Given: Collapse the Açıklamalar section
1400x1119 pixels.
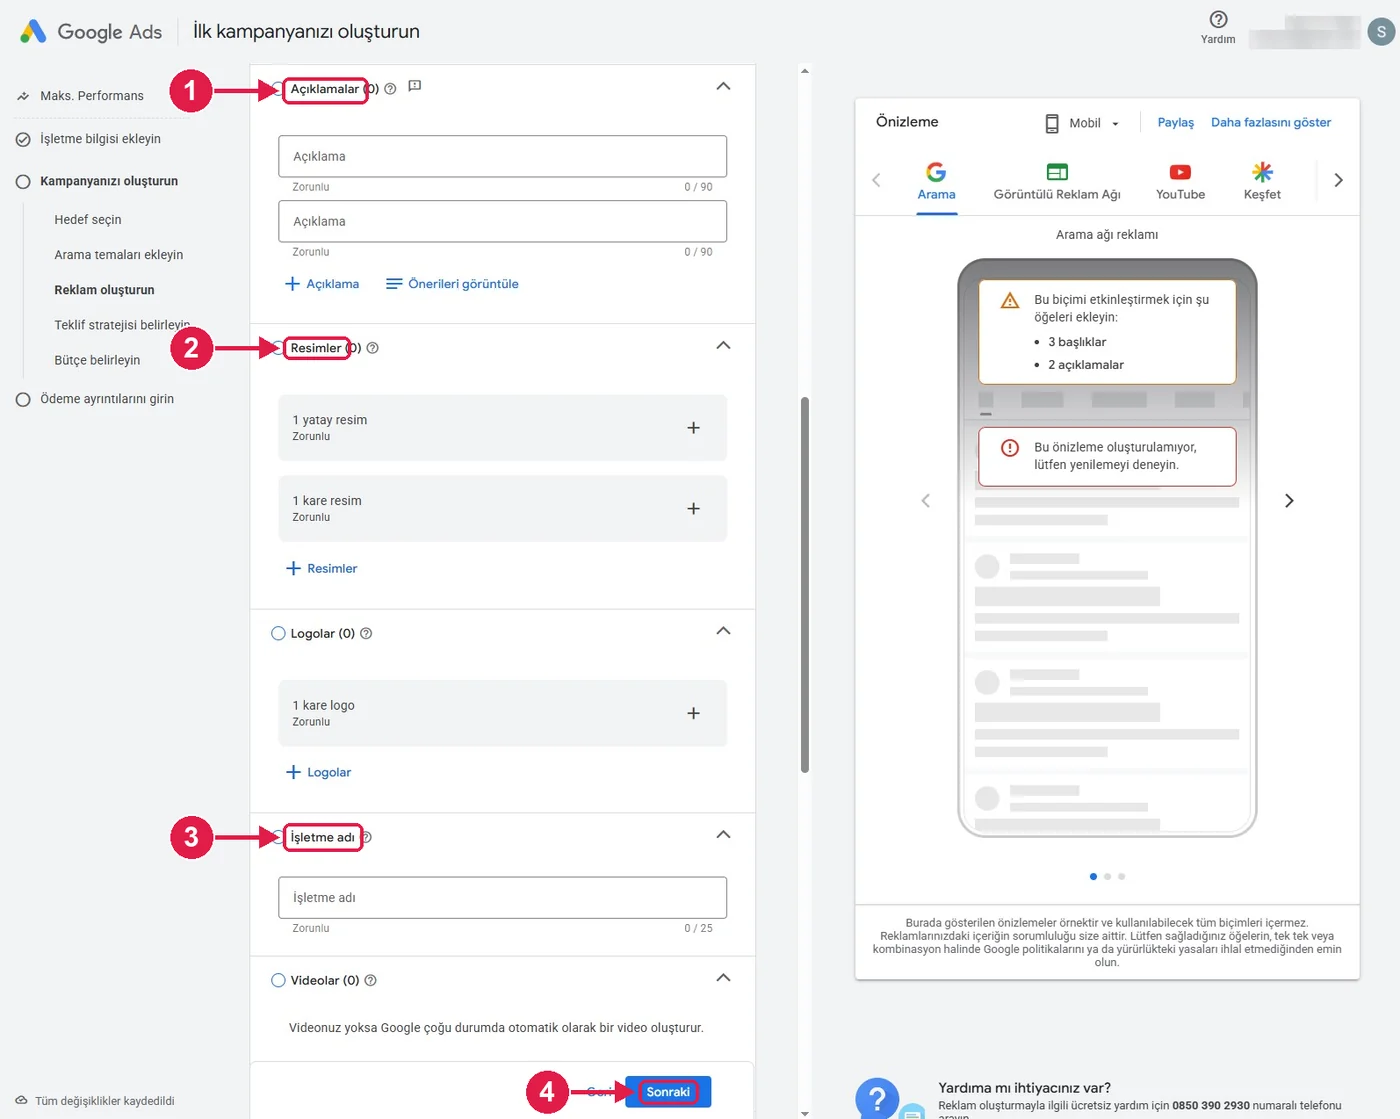Looking at the screenshot, I should click(724, 86).
